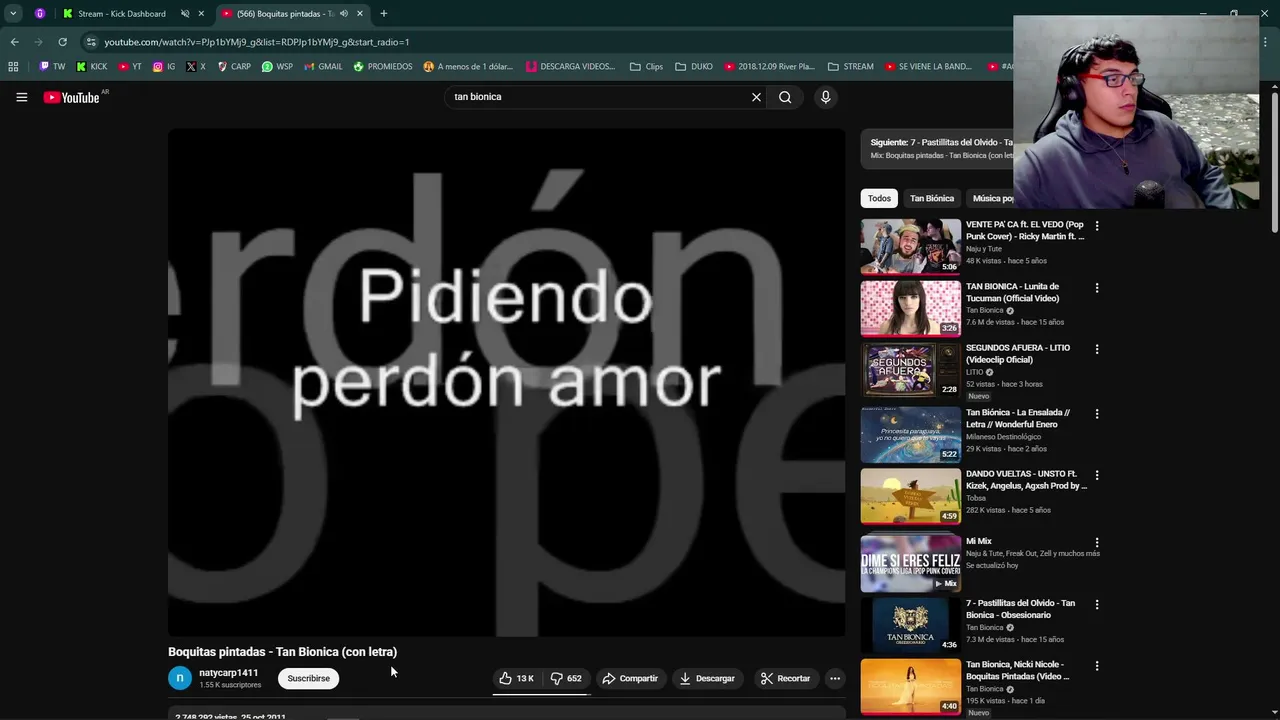Like the video (13 K)
Screen dimensions: 1280x720
pyautogui.click(x=518, y=678)
